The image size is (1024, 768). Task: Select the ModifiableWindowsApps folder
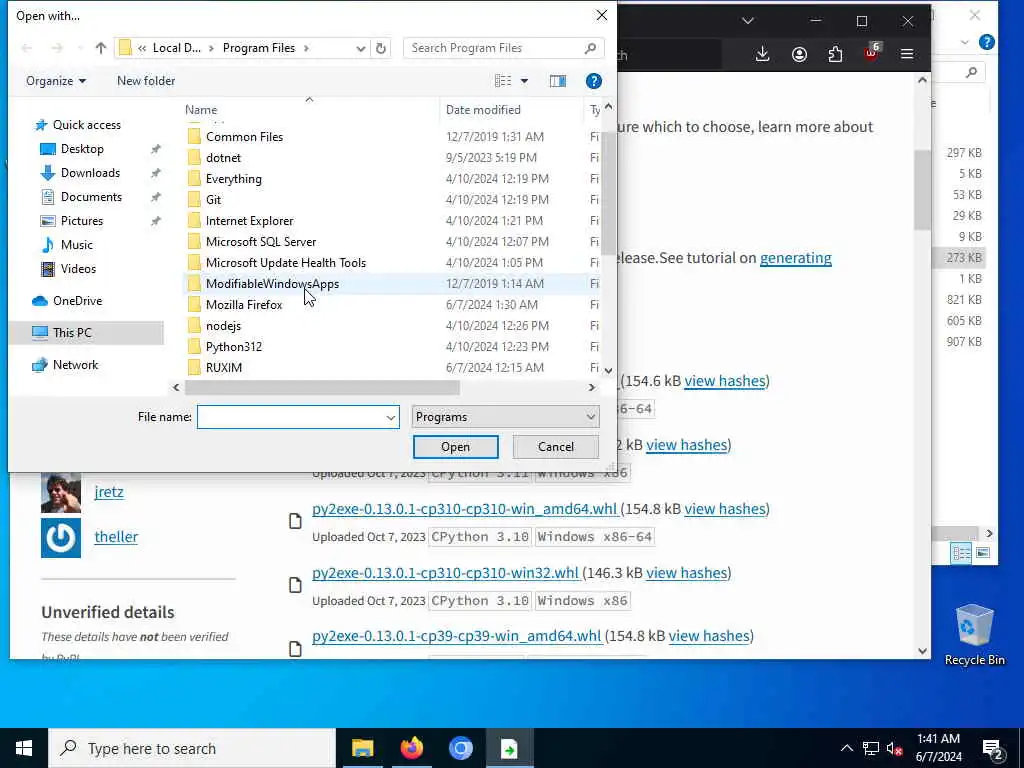(272, 283)
